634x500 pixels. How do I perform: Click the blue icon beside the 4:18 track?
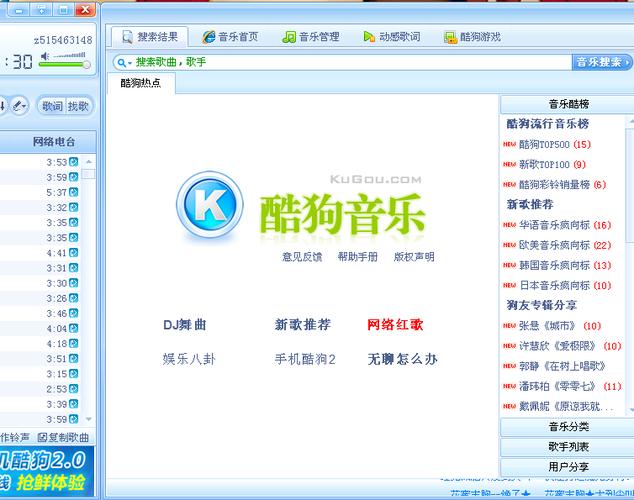(x=74, y=344)
